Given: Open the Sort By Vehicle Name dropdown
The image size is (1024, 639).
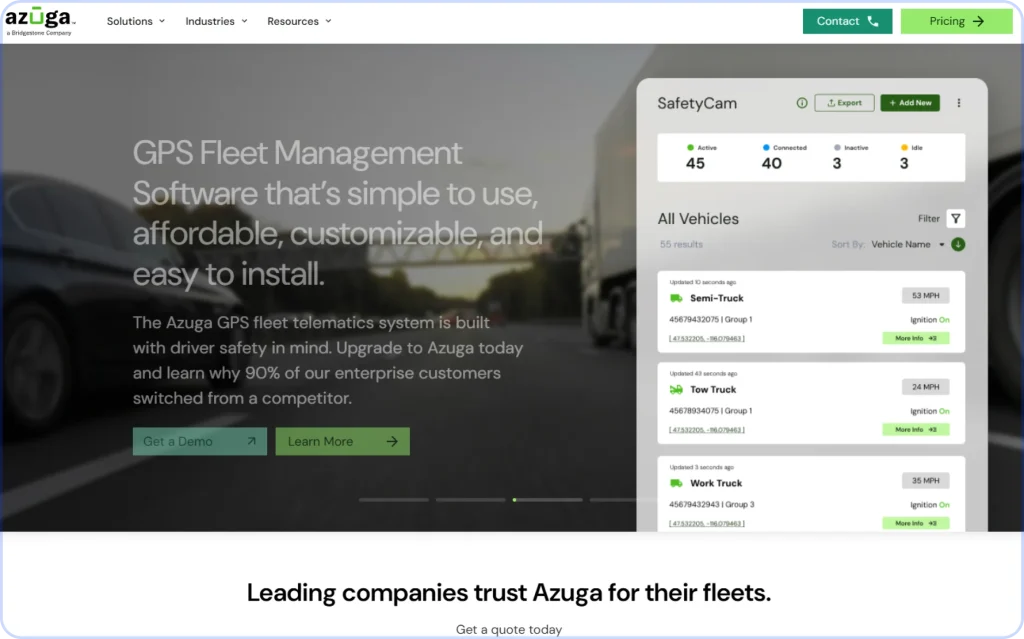Looking at the screenshot, I should (908, 244).
